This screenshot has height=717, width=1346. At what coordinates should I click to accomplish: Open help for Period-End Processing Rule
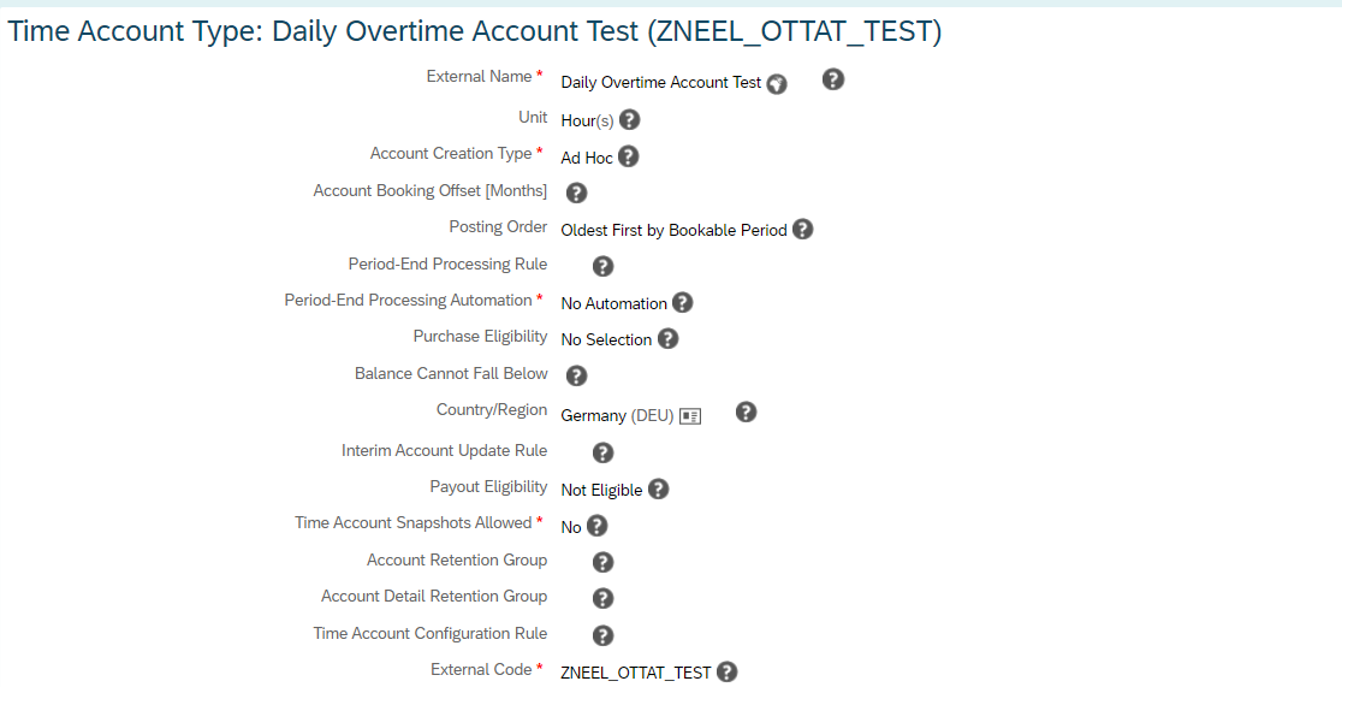point(603,266)
